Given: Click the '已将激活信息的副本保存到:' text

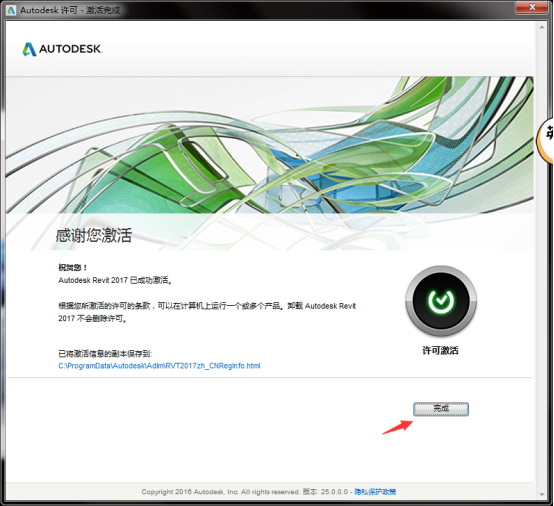Looking at the screenshot, I should pos(105,354).
